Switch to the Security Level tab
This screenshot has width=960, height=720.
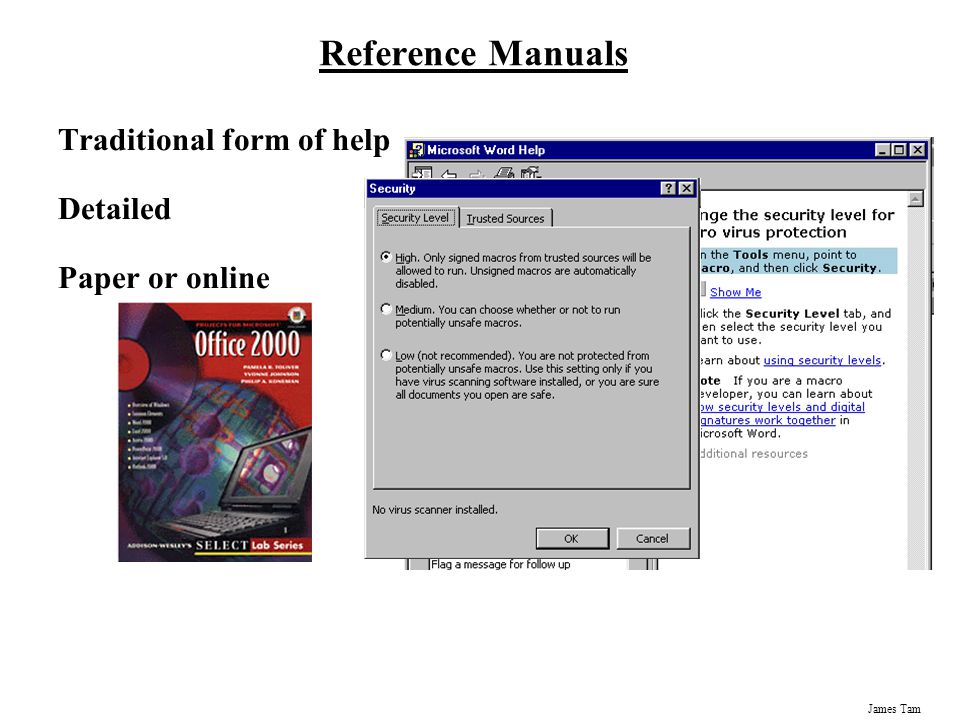tap(415, 217)
